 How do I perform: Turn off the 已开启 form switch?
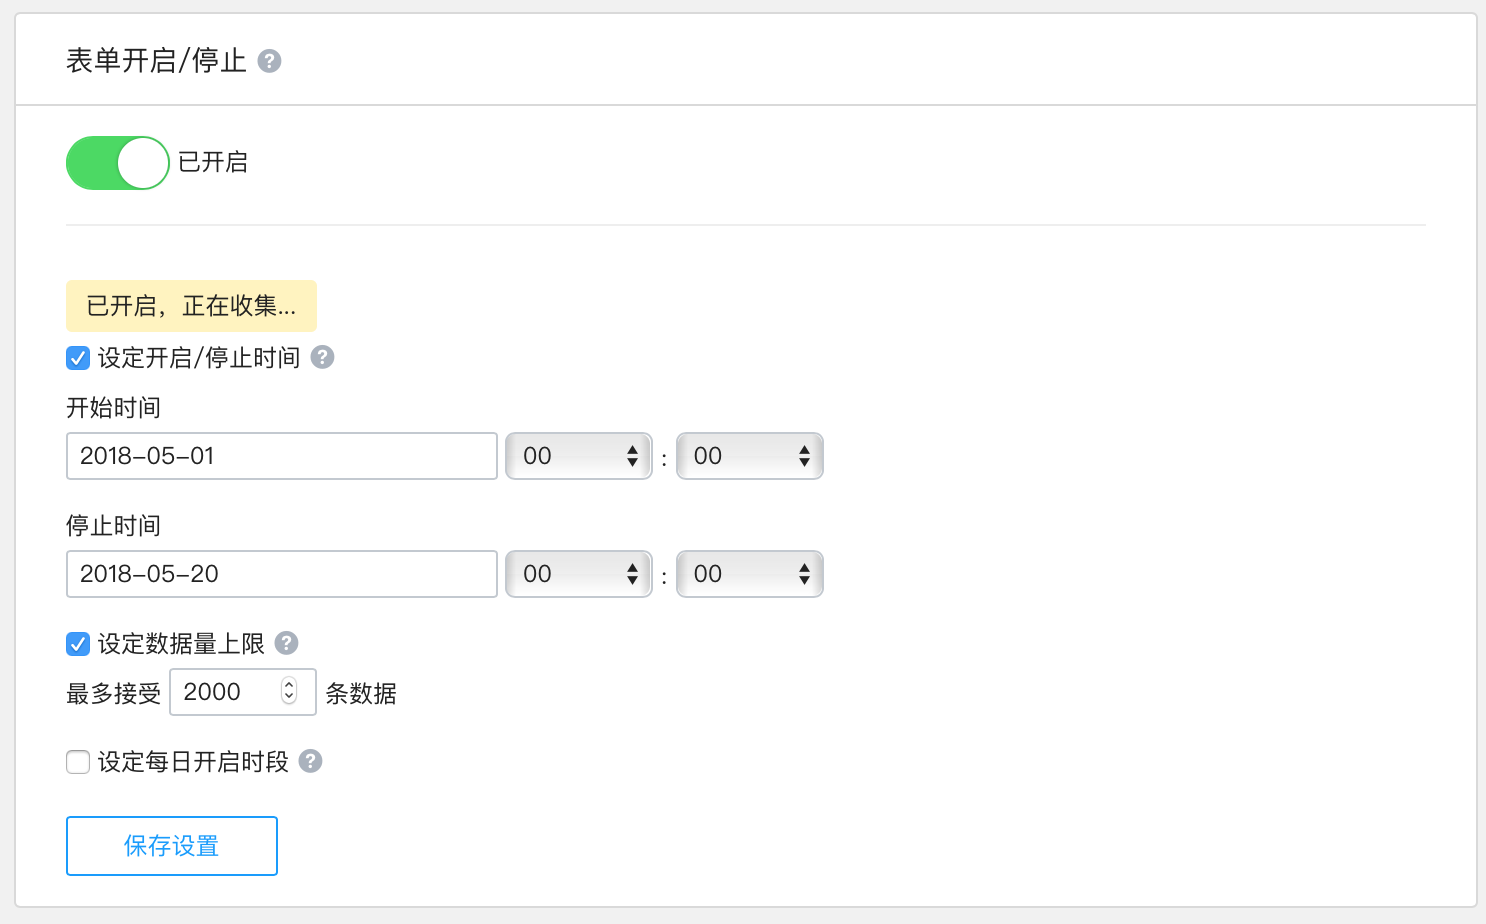pos(118,163)
